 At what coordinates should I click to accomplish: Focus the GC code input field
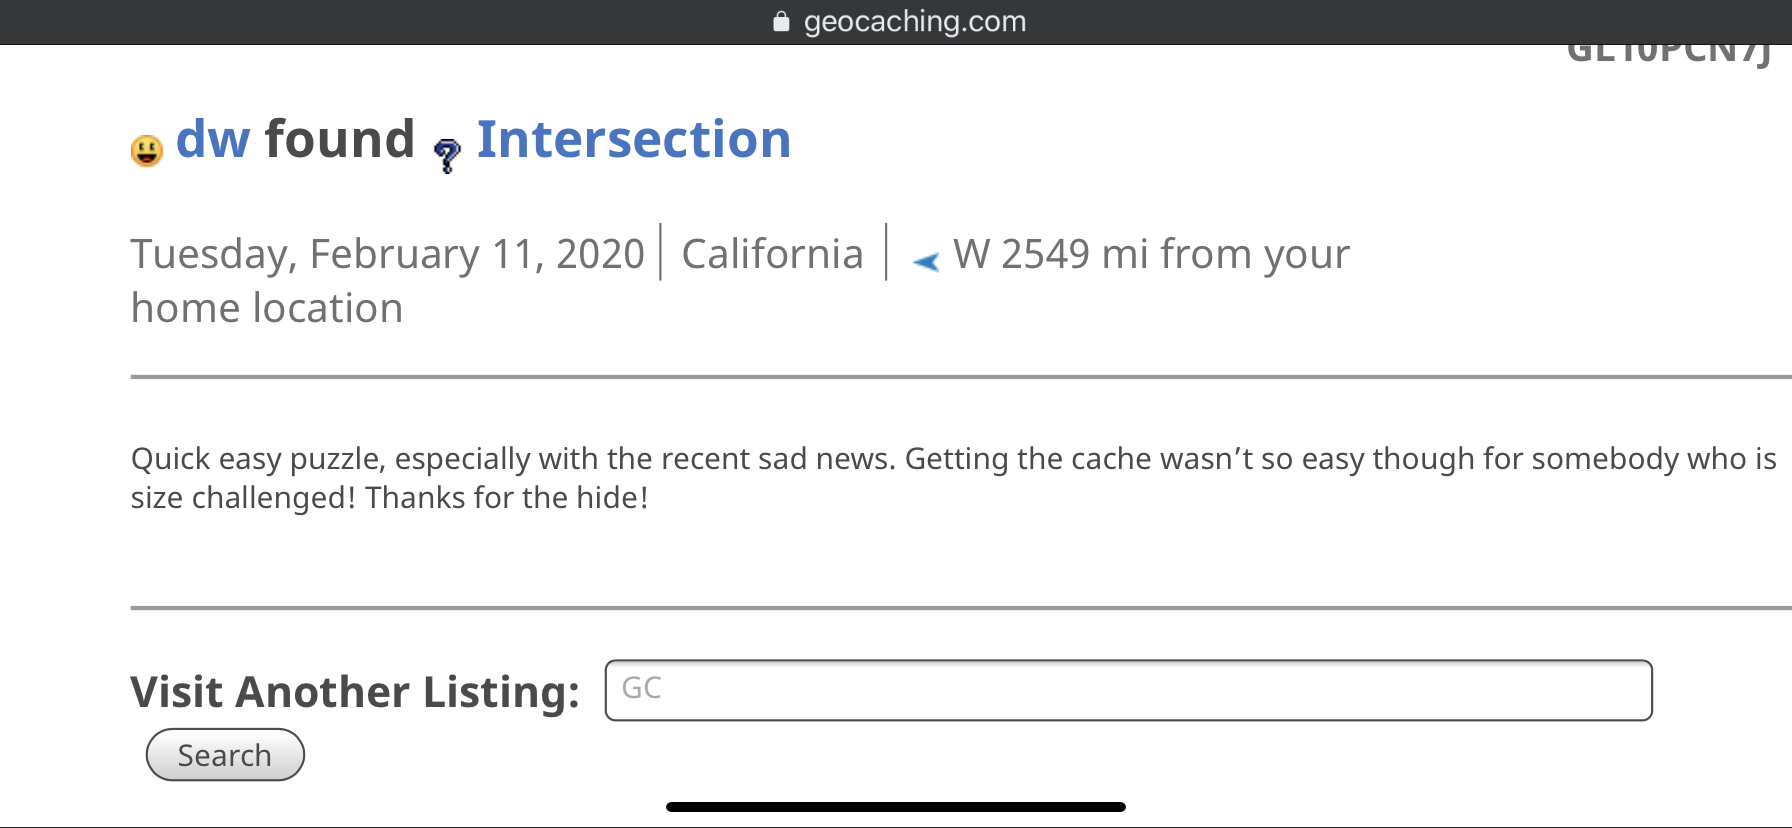click(1128, 690)
